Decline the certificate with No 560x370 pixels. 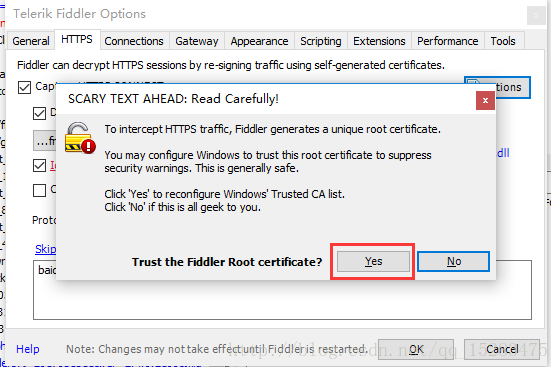coord(454,261)
